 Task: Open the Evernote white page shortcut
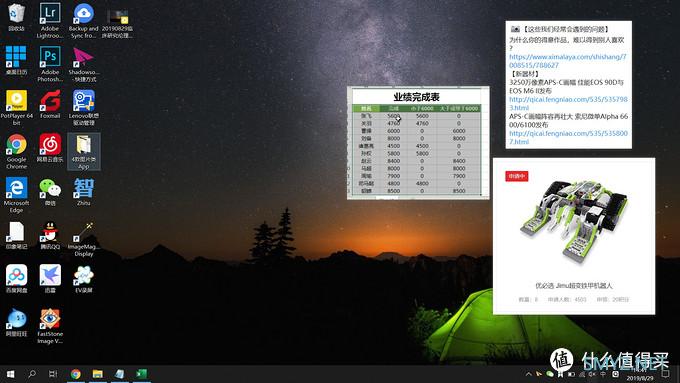16,235
